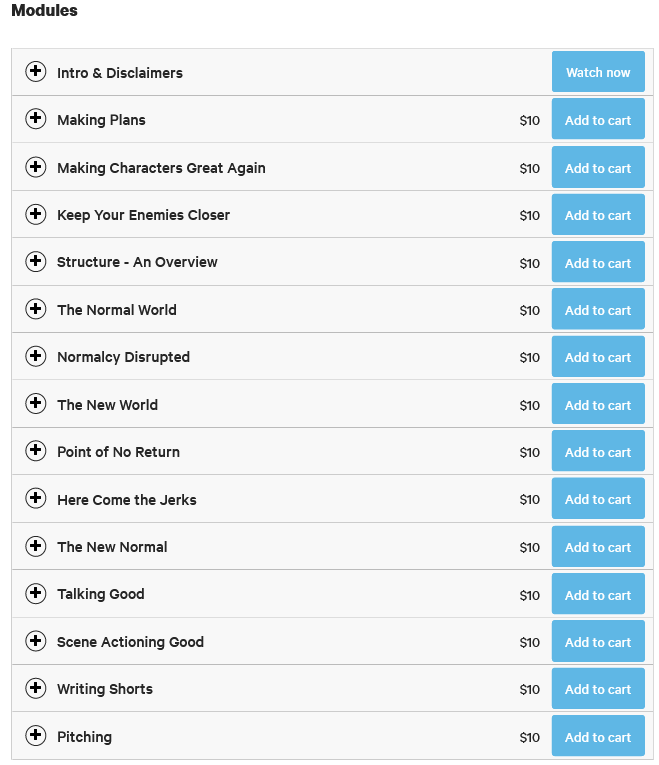Click plus icon next to The Normal World
Viewport: 659px width, 765px height.
coord(36,309)
